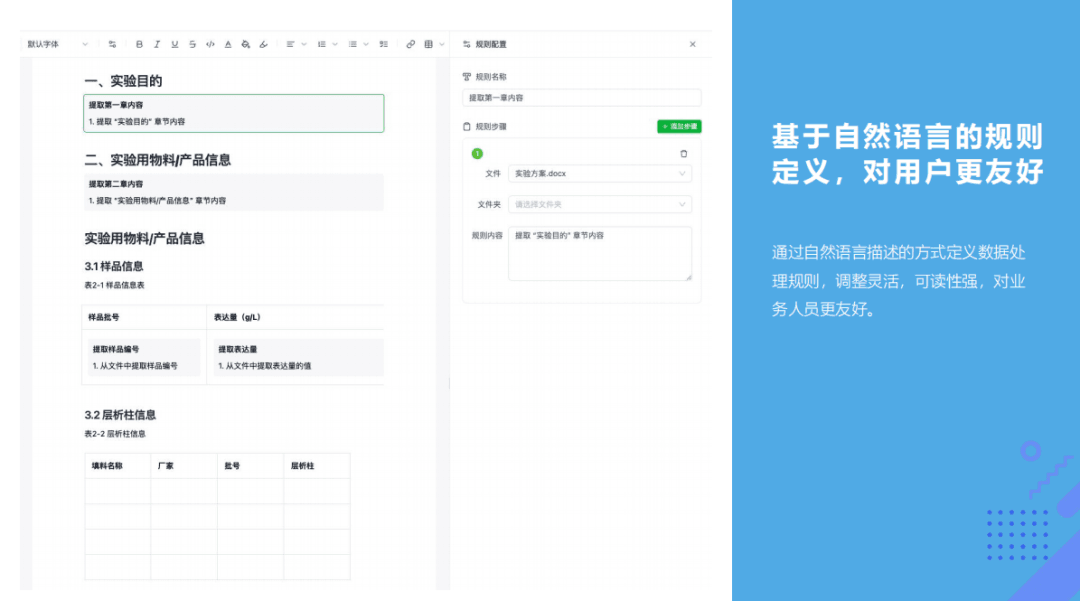Apply italic formatting
The height and width of the screenshot is (601, 1080).
click(157, 44)
